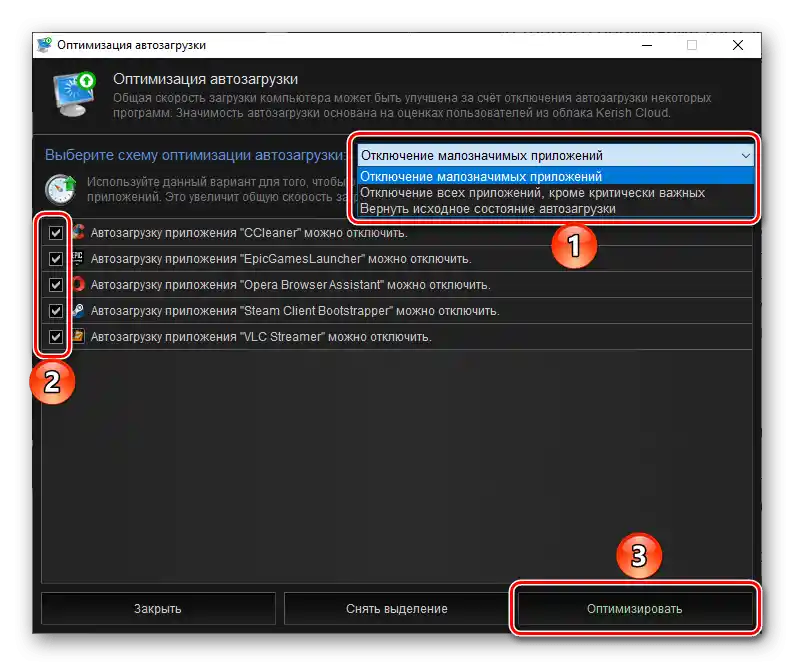The image size is (794, 666).
Task: Minimize the Оптимизация автозагрузки window
Action: pos(647,45)
